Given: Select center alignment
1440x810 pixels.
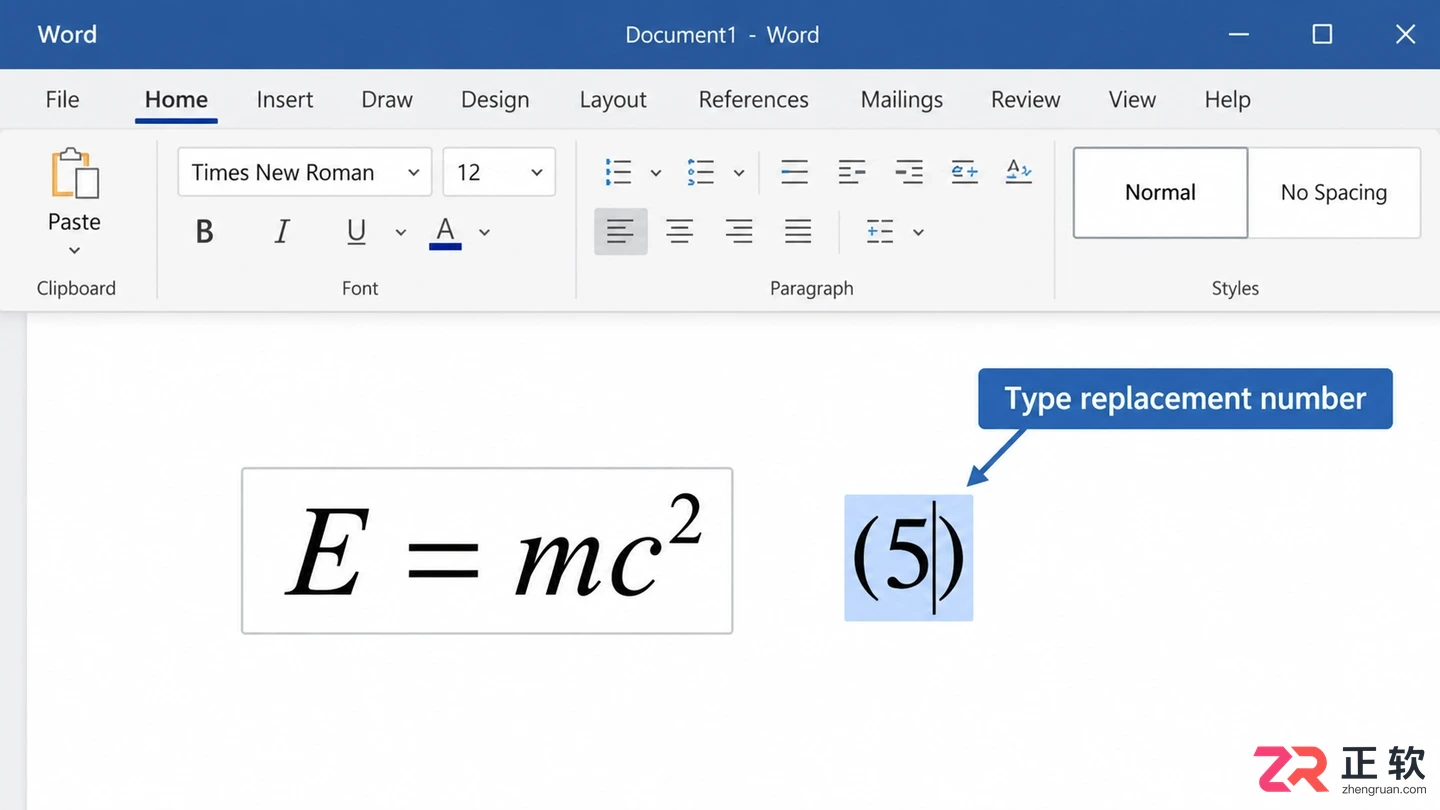Looking at the screenshot, I should [680, 232].
